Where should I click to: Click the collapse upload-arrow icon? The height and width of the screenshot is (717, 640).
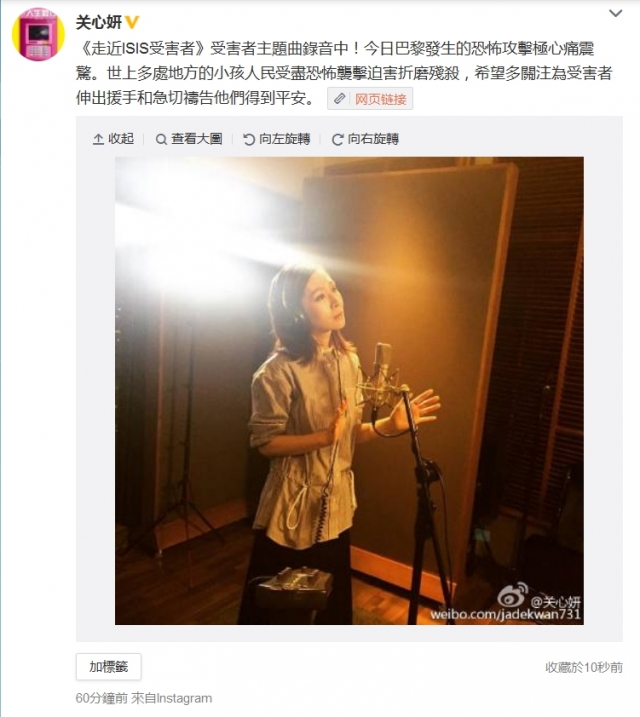[98, 139]
